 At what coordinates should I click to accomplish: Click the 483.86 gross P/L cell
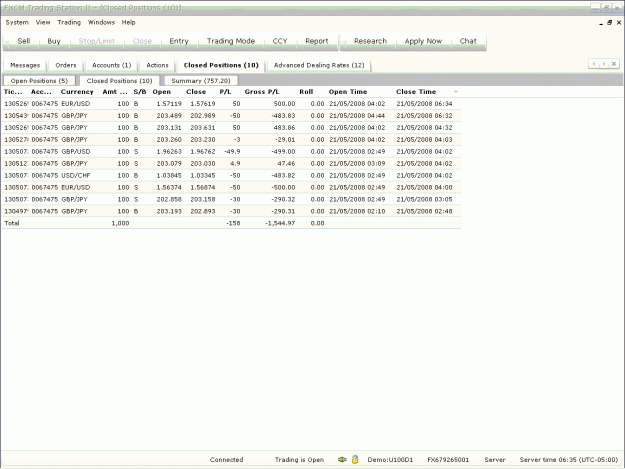click(x=284, y=128)
